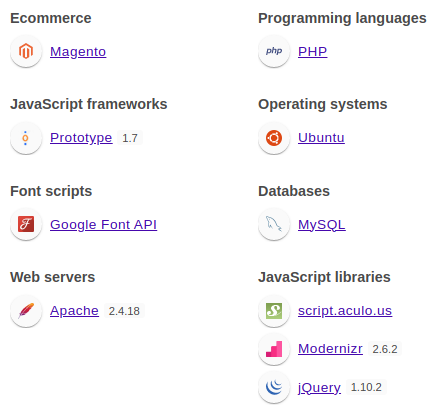This screenshot has height=410, width=439.
Task: Click the JavaScript libraries heading
Action: [324, 277]
